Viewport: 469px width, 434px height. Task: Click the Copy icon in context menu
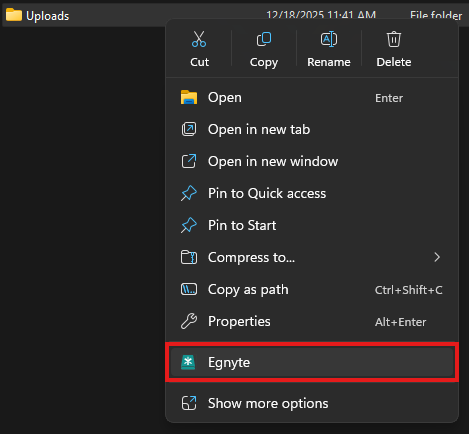tap(264, 39)
